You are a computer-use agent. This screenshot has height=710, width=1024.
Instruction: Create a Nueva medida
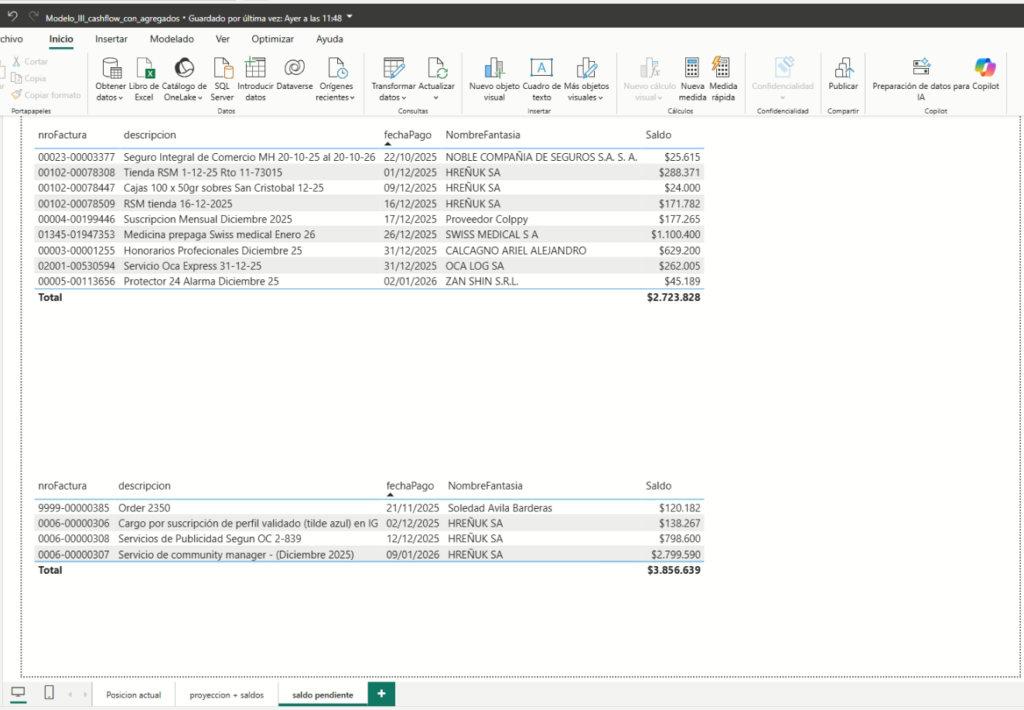click(x=692, y=69)
